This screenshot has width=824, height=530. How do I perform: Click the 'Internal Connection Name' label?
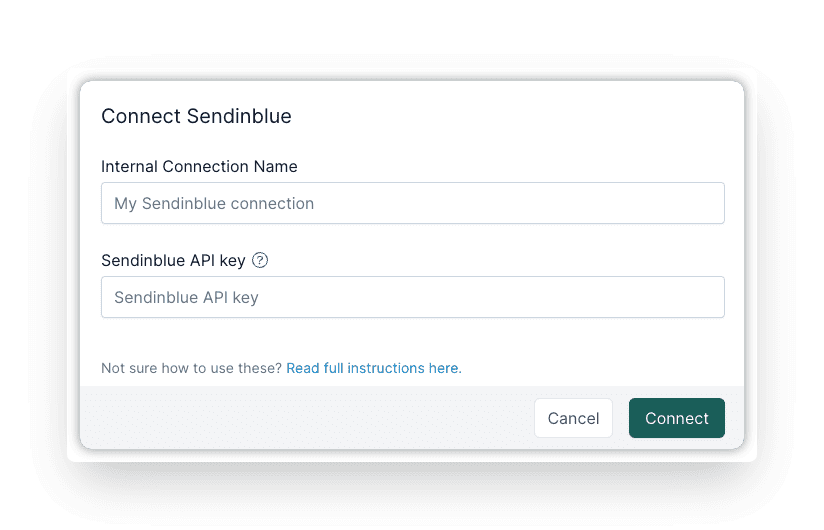tap(199, 167)
